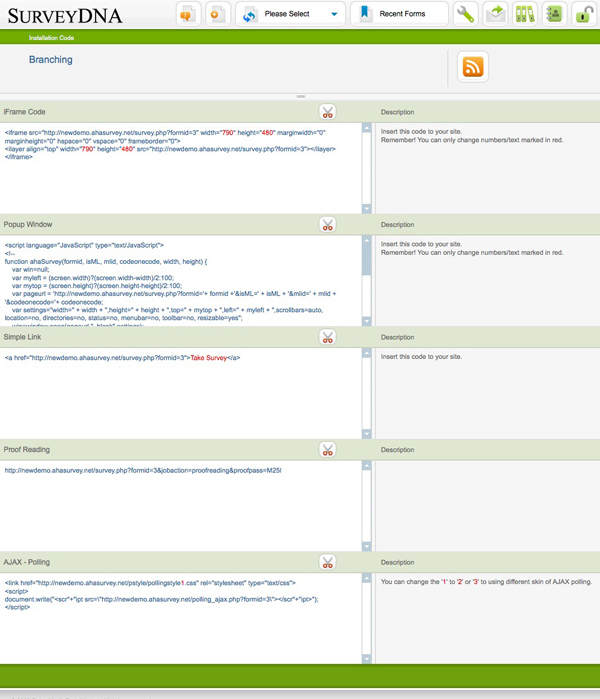Click the envelope send icon
This screenshot has height=699, width=600.
[x=495, y=14]
